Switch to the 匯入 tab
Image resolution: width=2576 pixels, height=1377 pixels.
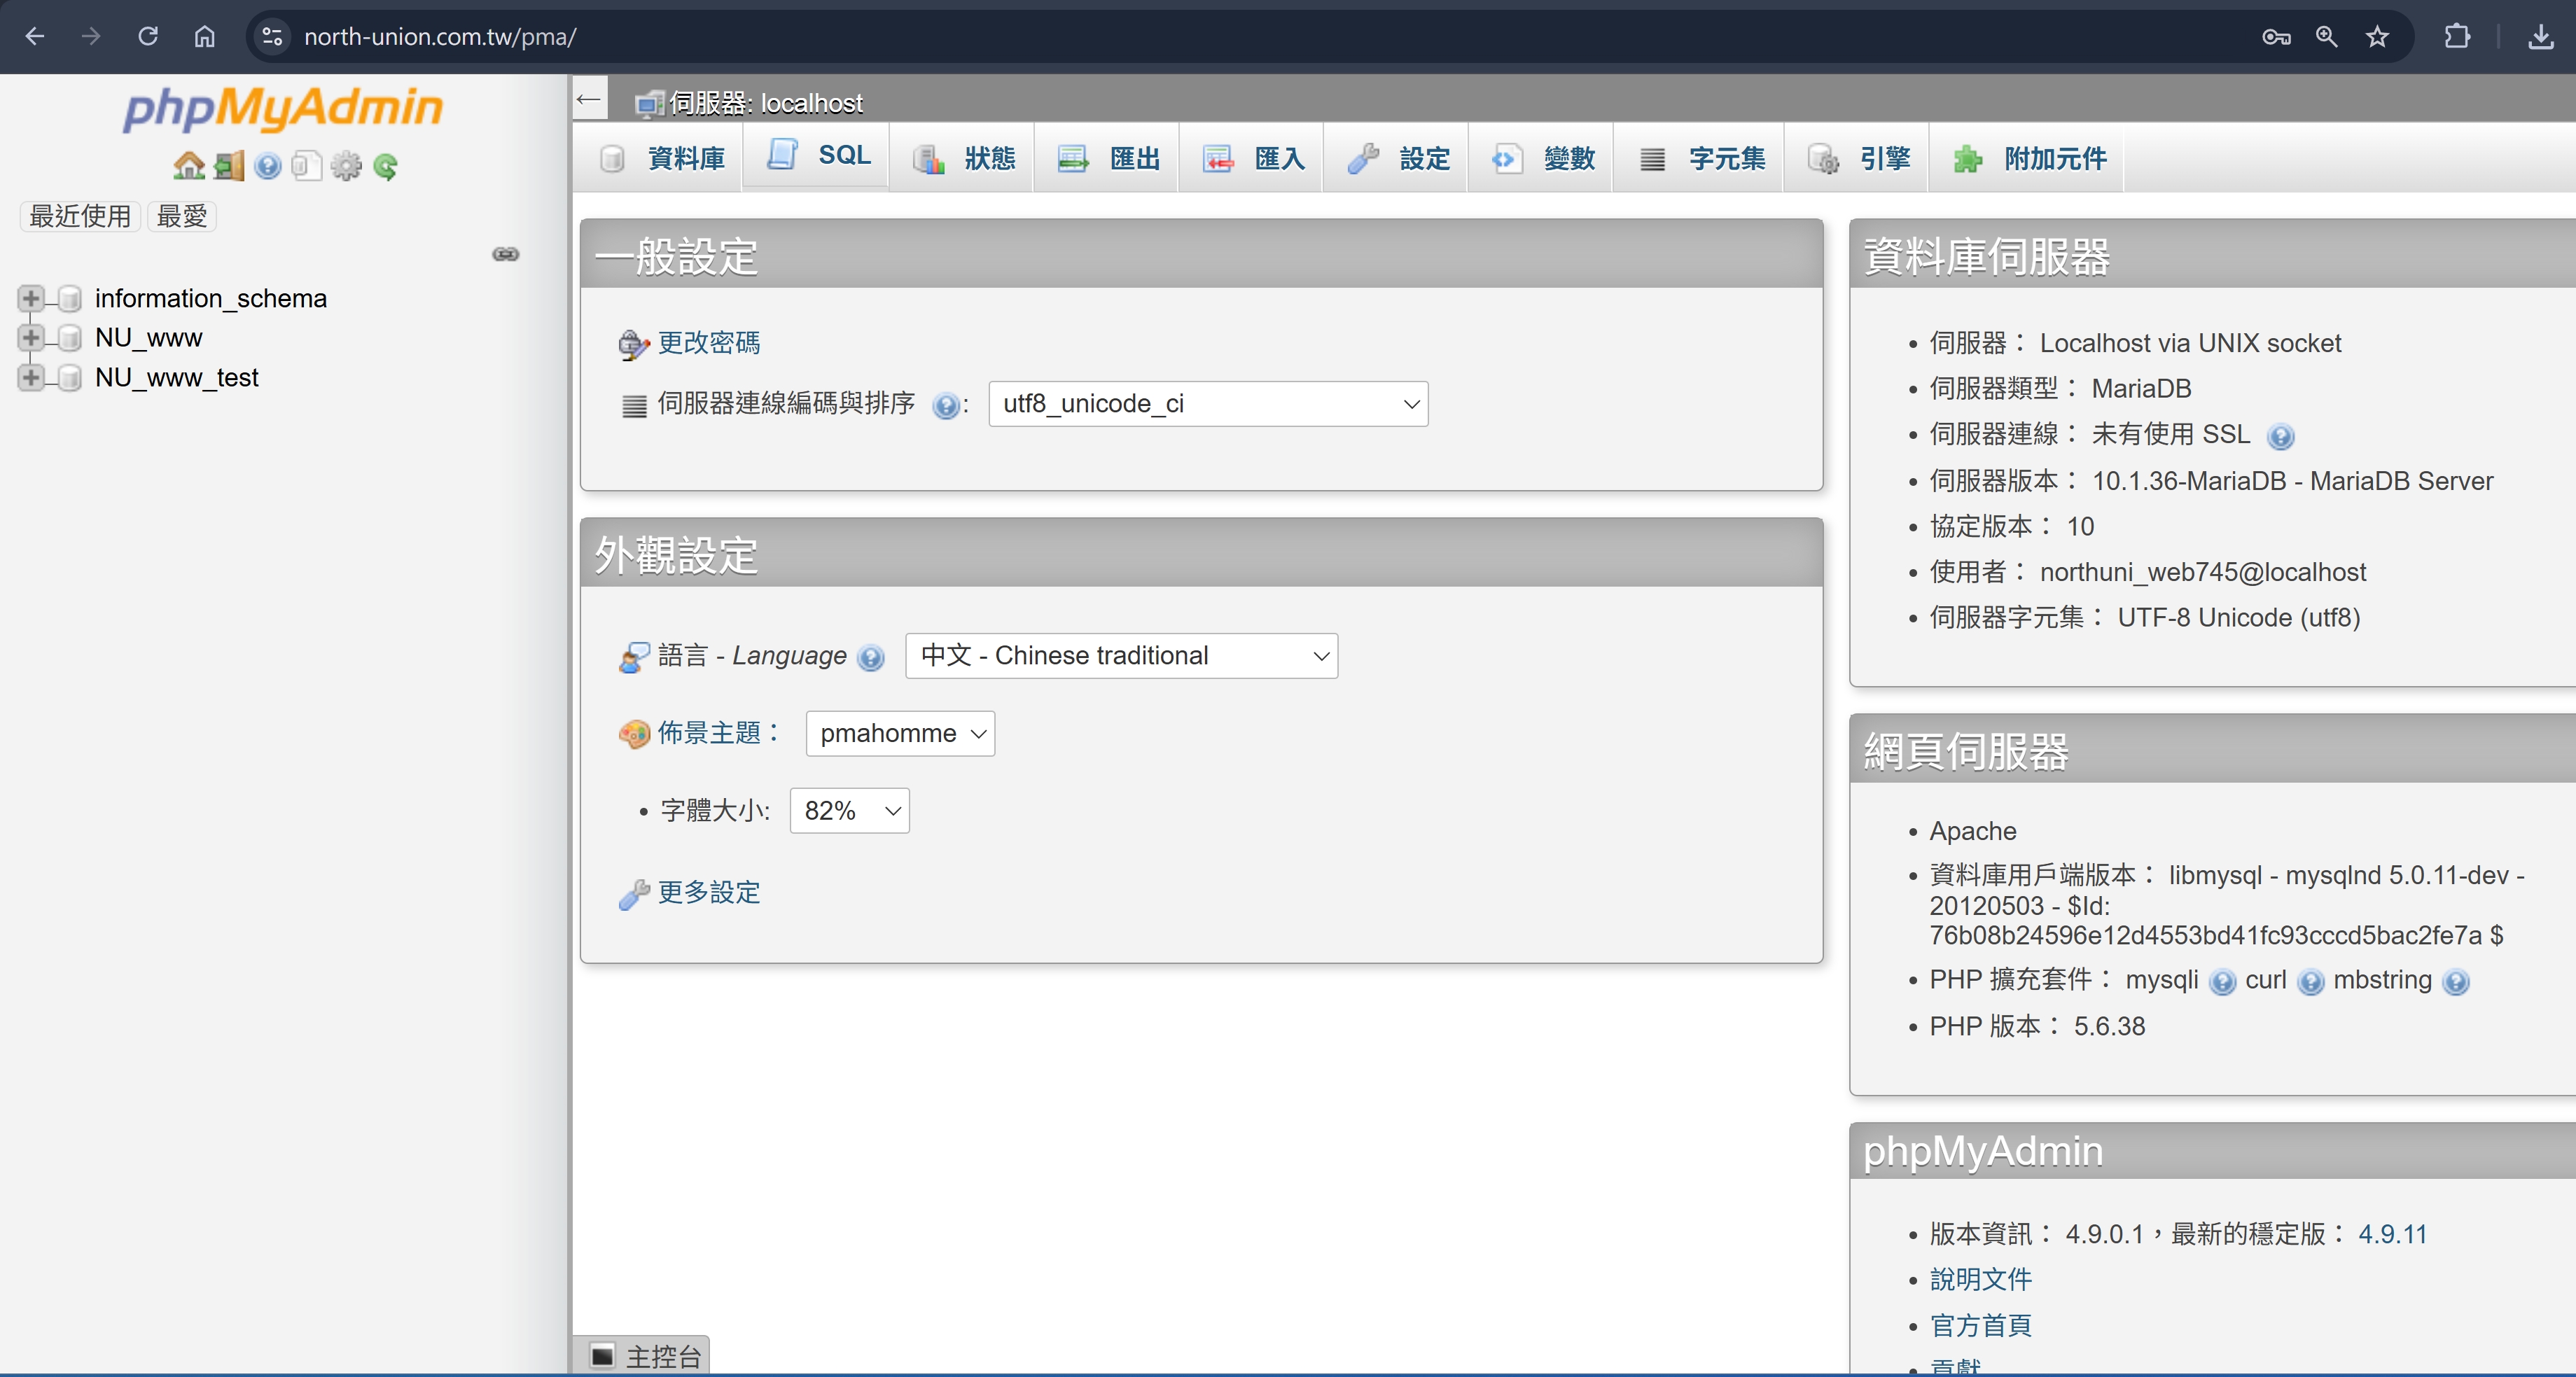pos(1252,158)
